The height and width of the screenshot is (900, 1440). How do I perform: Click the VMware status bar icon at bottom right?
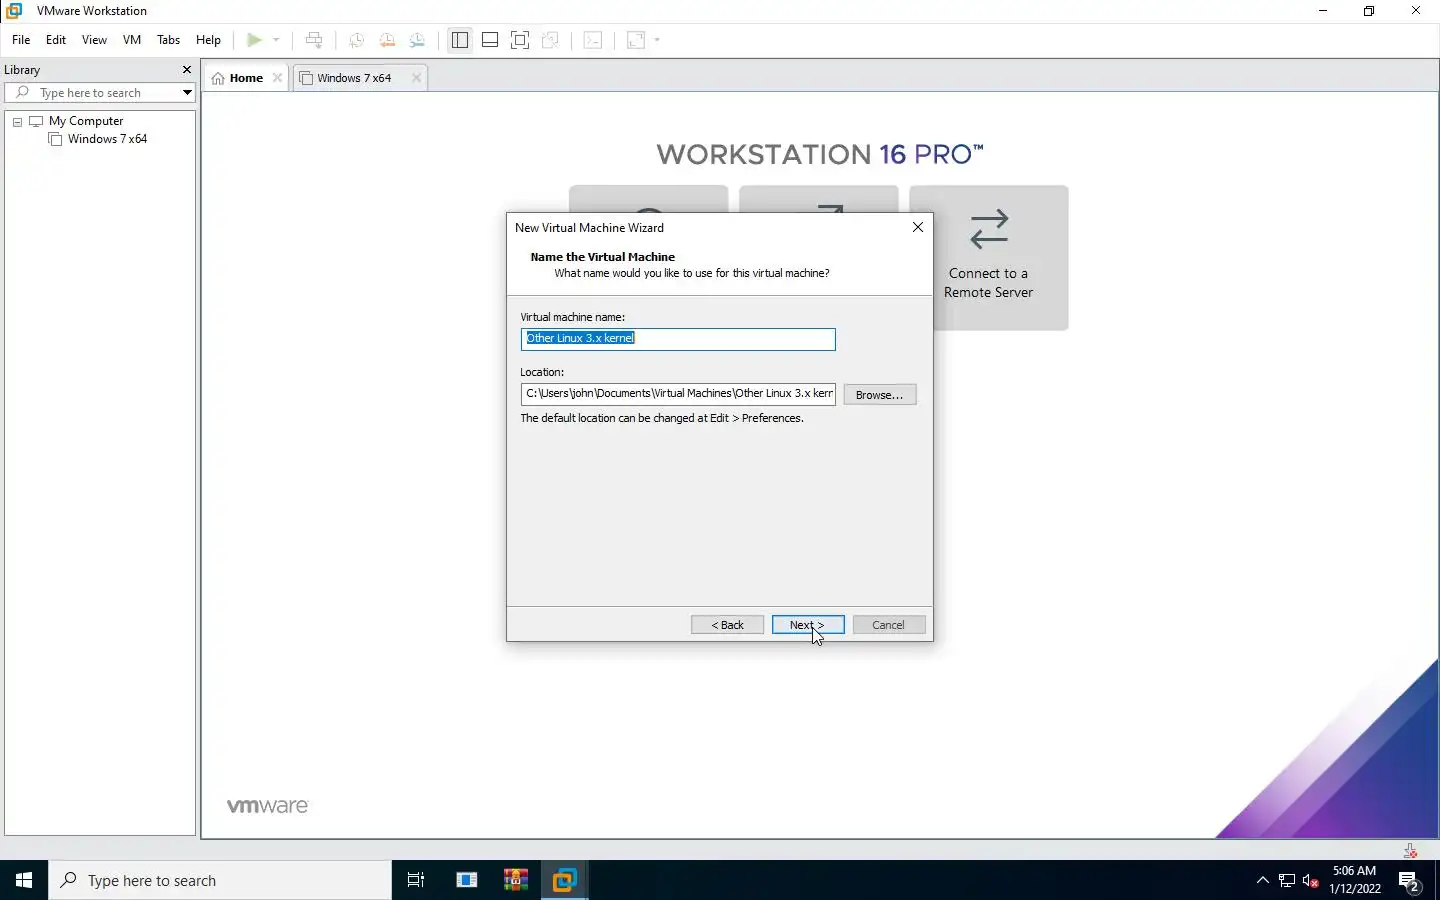pyautogui.click(x=1410, y=851)
